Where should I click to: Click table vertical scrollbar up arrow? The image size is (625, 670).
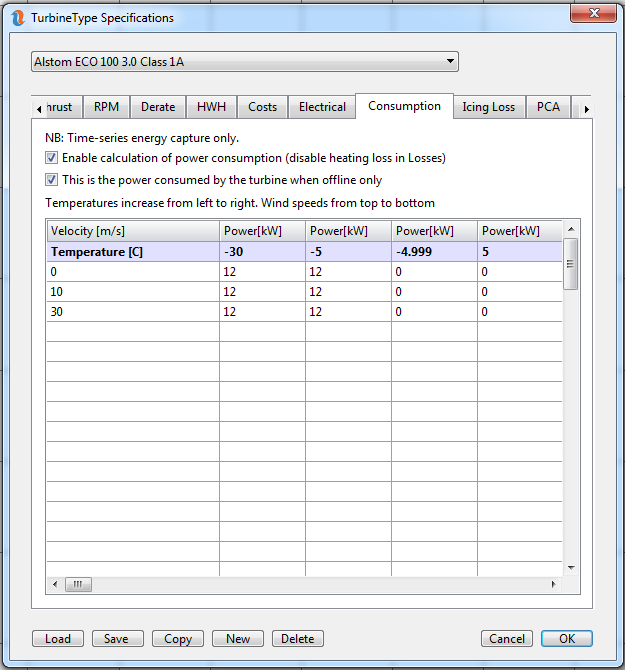(571, 229)
